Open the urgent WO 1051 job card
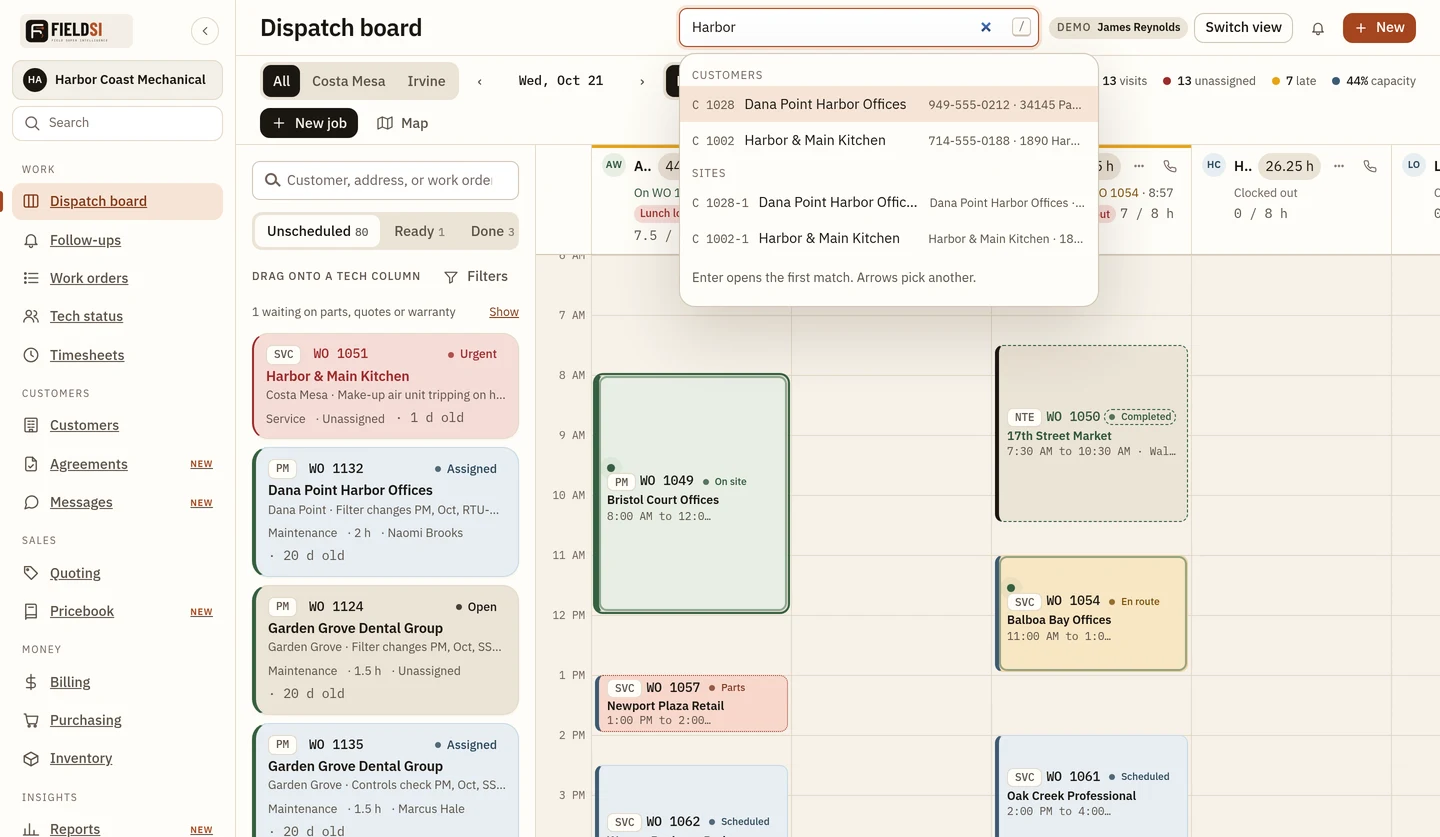The image size is (1440, 837). [x=385, y=386]
